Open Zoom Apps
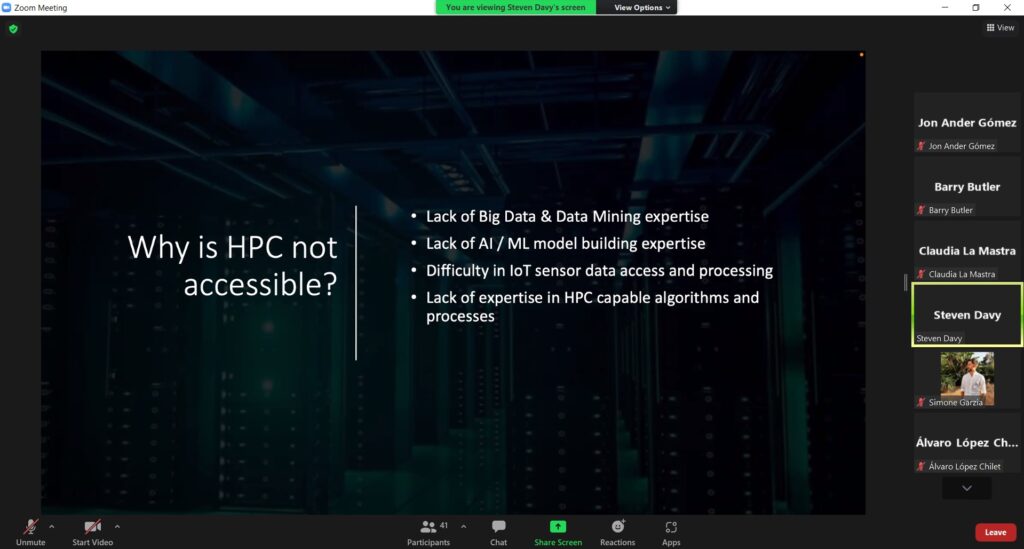Viewport: 1024px width, 549px height. click(x=671, y=532)
